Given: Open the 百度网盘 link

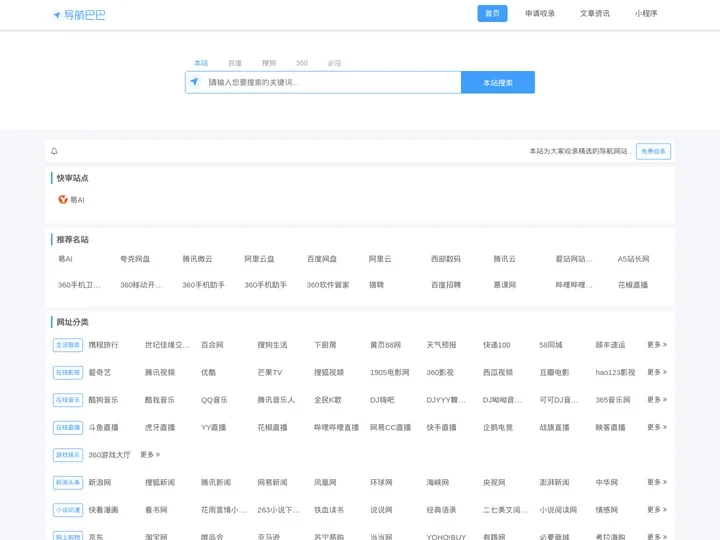Looking at the screenshot, I should (x=322, y=259).
